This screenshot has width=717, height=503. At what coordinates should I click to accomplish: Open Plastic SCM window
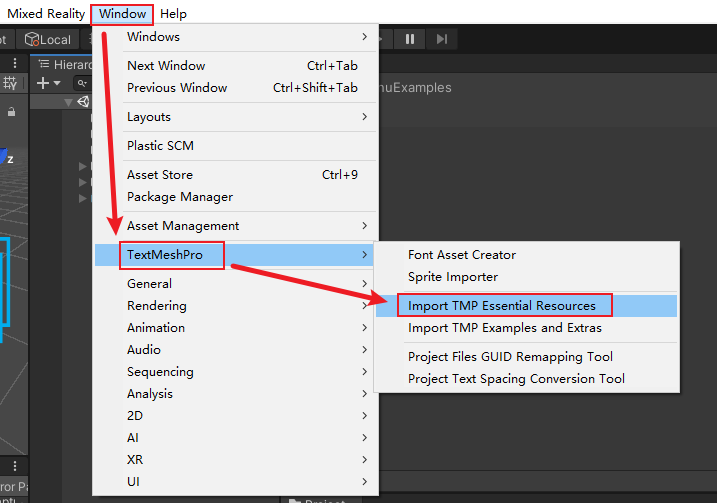(x=235, y=146)
